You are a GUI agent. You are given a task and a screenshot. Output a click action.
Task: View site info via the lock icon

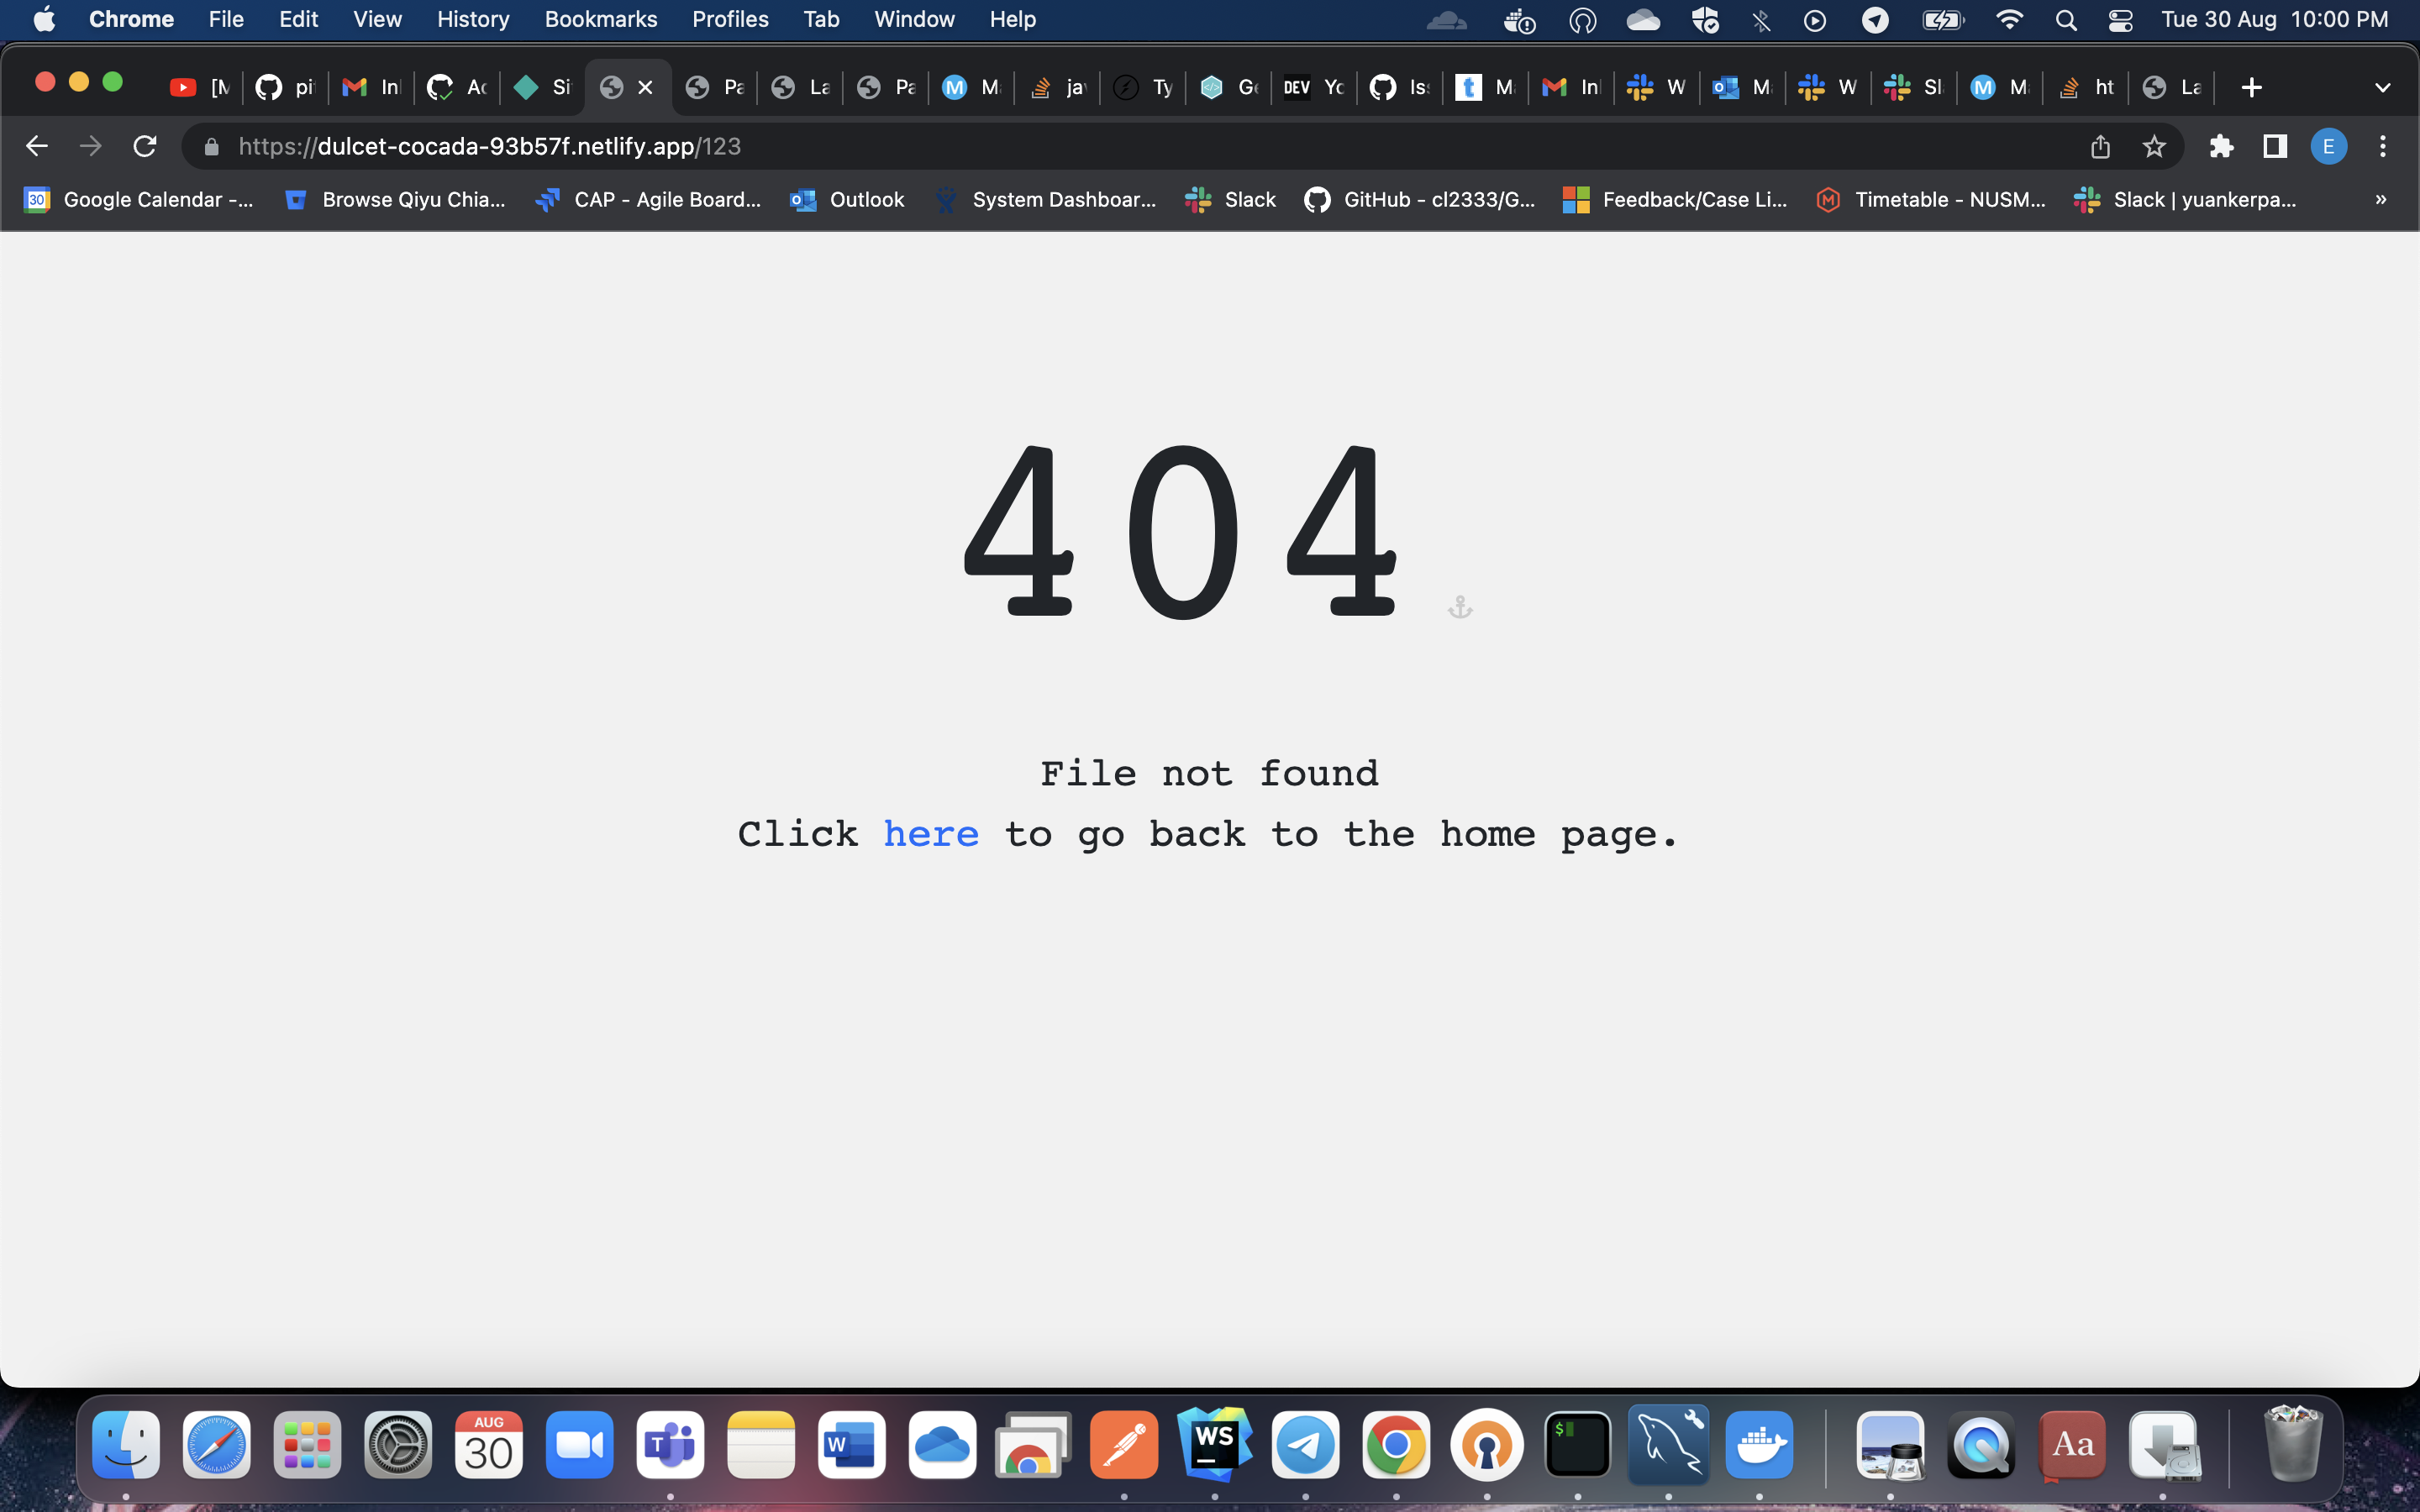(211, 147)
